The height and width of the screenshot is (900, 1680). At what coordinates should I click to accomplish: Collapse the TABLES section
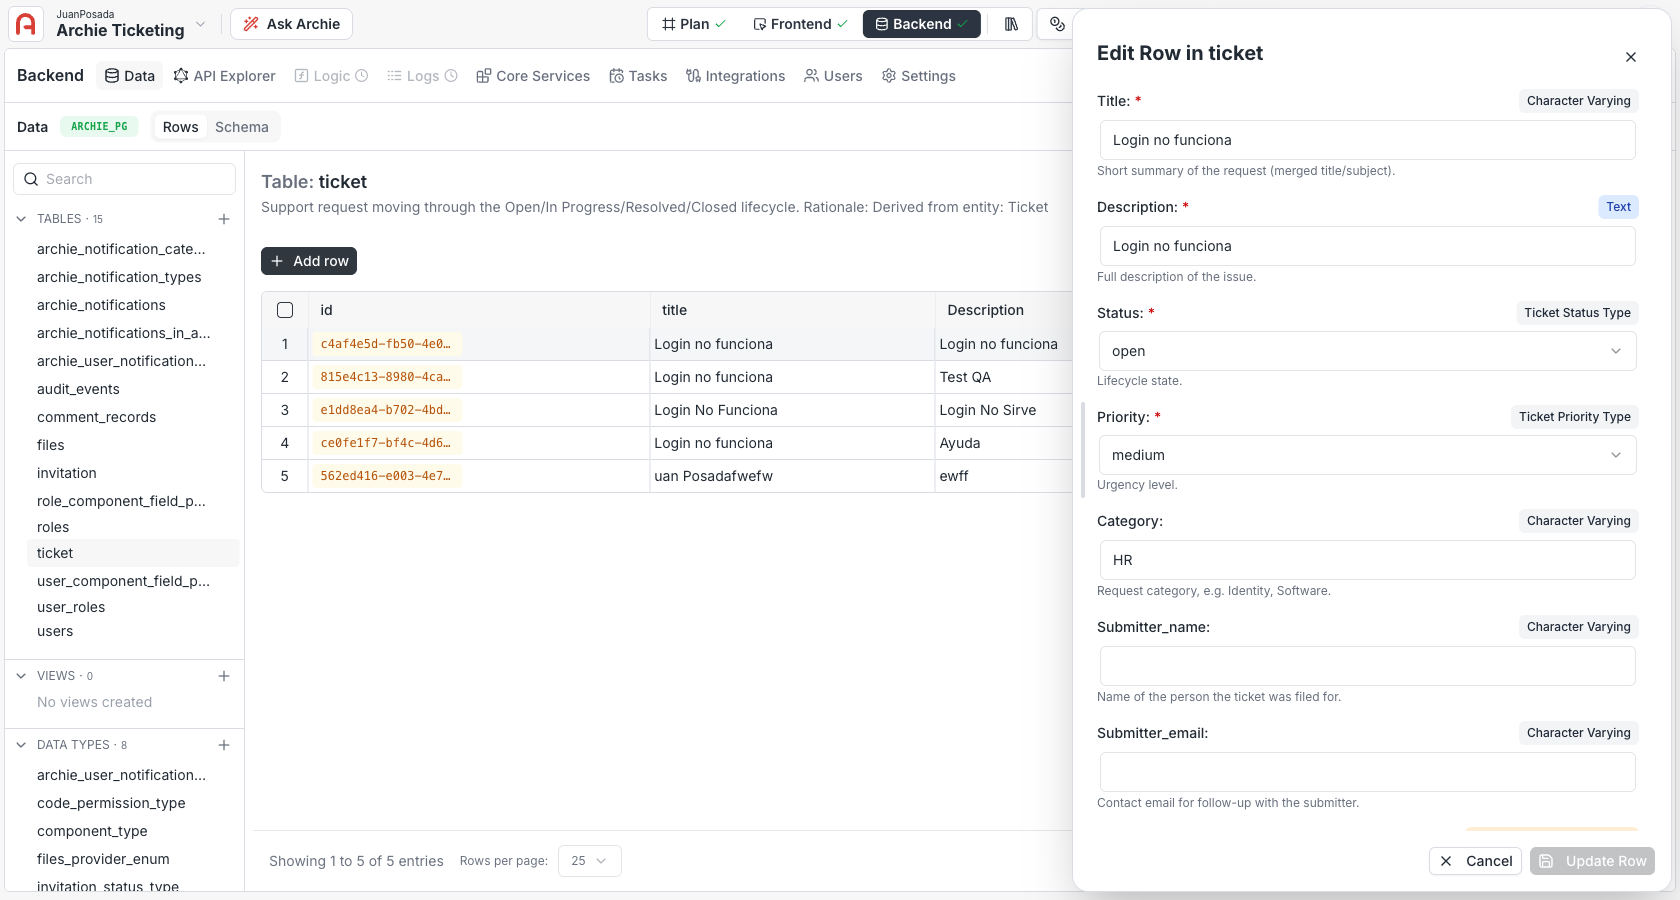(x=21, y=219)
